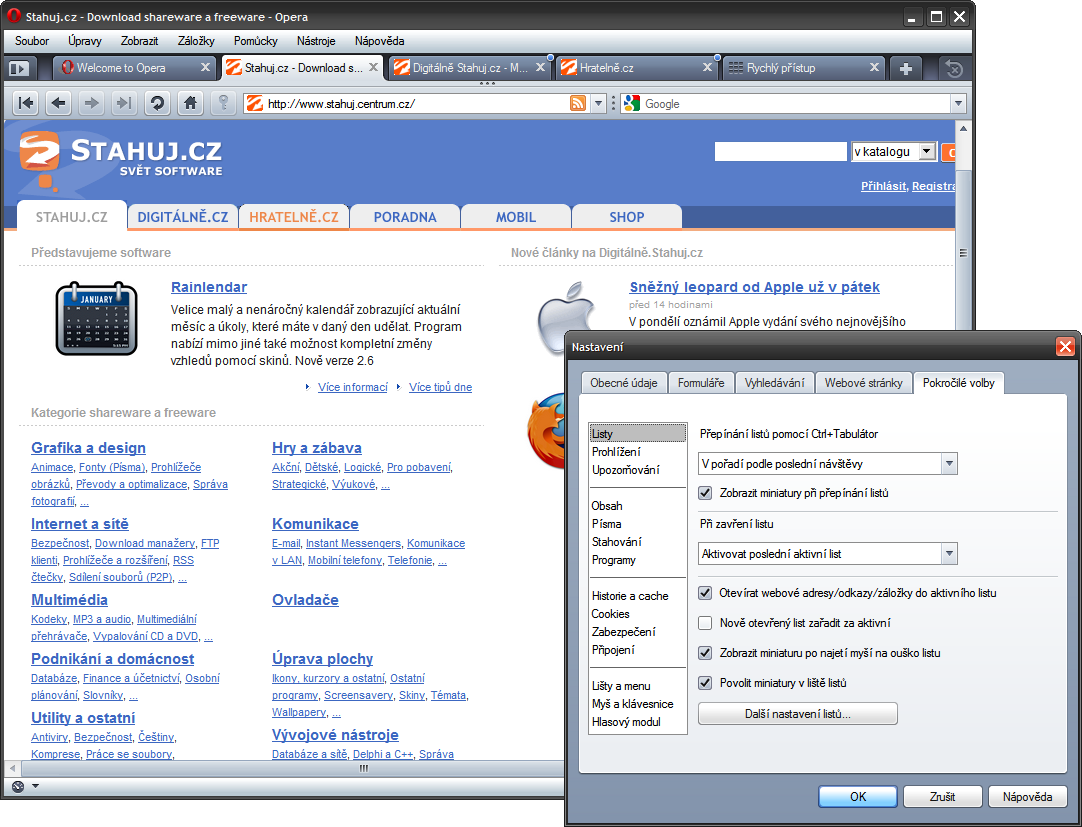Go back using the Back arrow
Screen dimensions: 1082x827
pyautogui.click(x=59, y=104)
